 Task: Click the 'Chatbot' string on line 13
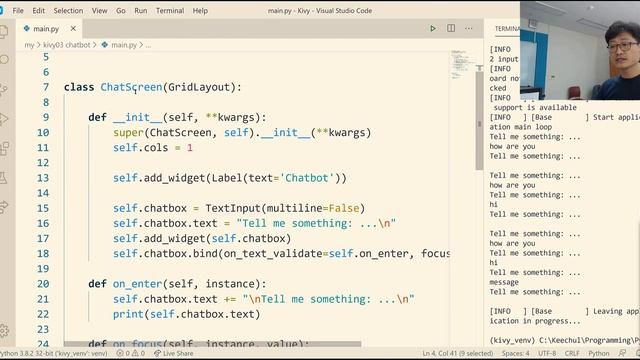point(307,178)
